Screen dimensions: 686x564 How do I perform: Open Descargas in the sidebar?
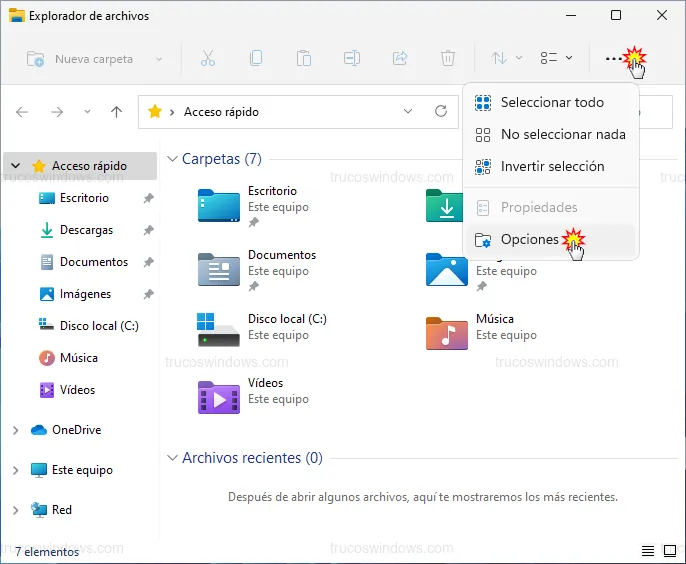[86, 230]
